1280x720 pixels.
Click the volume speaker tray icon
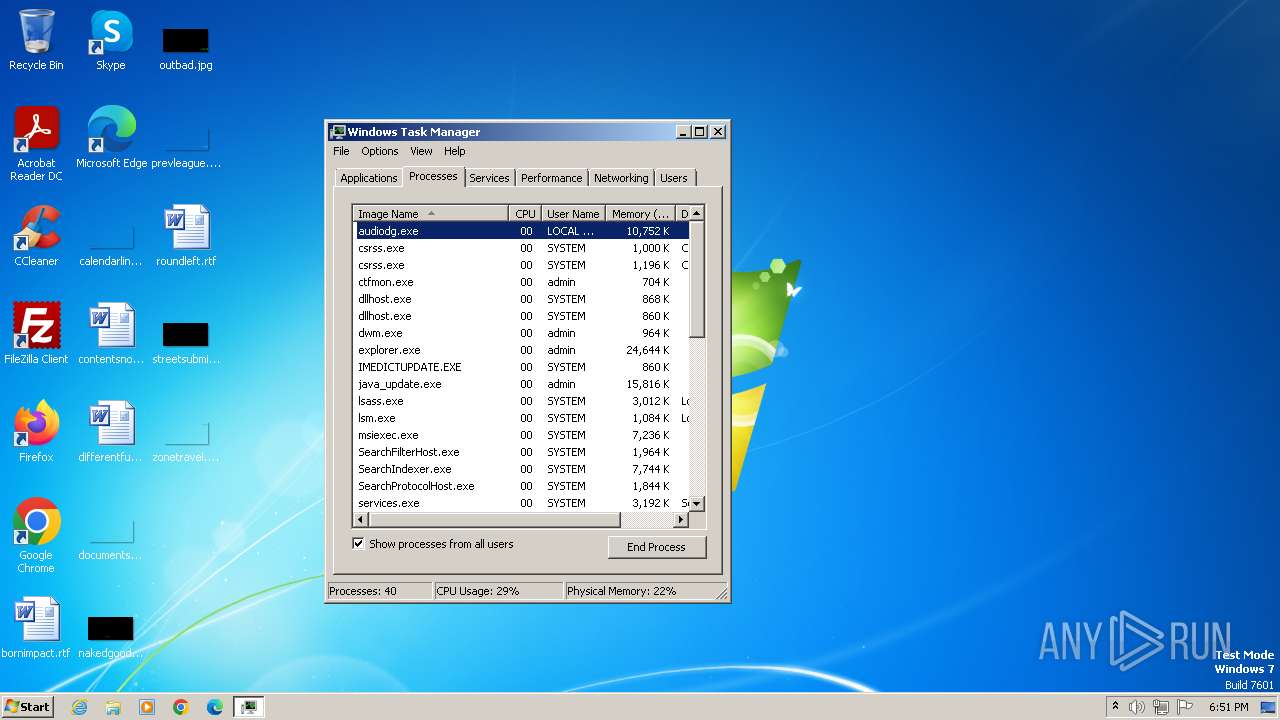pos(1137,707)
